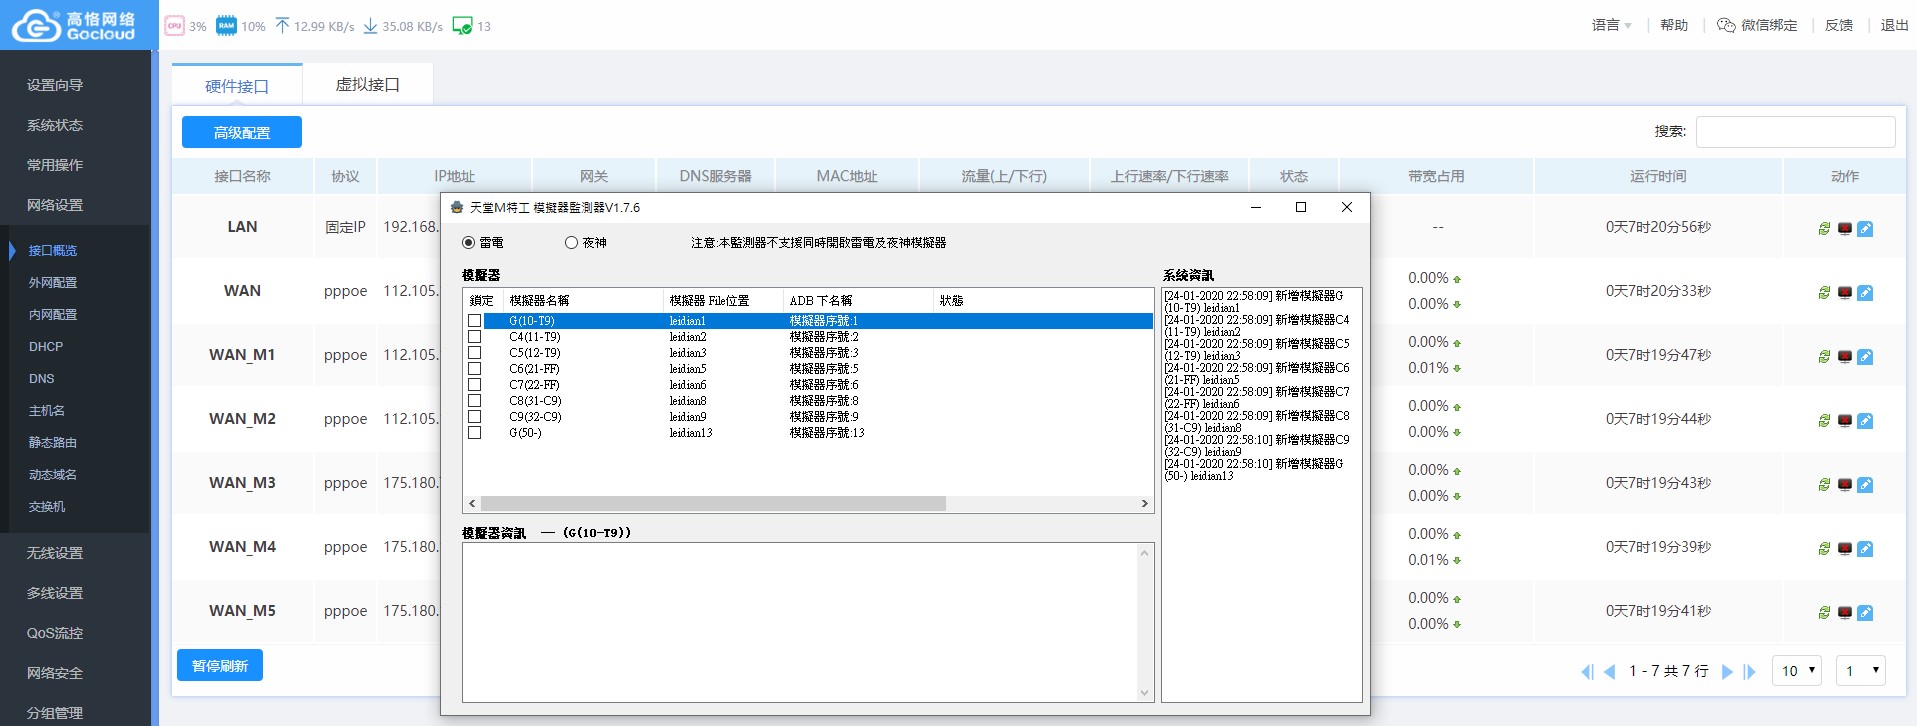The height and width of the screenshot is (726, 1917).
Task: Click the Gocloud logo
Action: pos(75,26)
